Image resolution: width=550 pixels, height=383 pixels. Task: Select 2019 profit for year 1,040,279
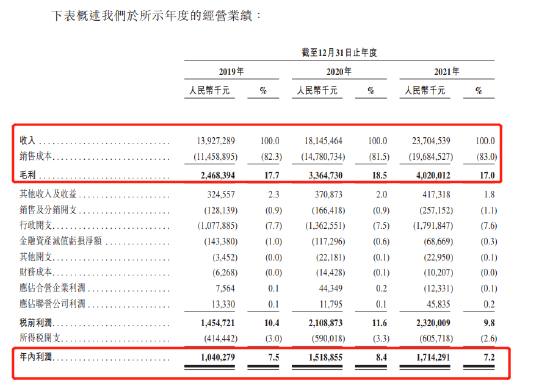point(218,357)
